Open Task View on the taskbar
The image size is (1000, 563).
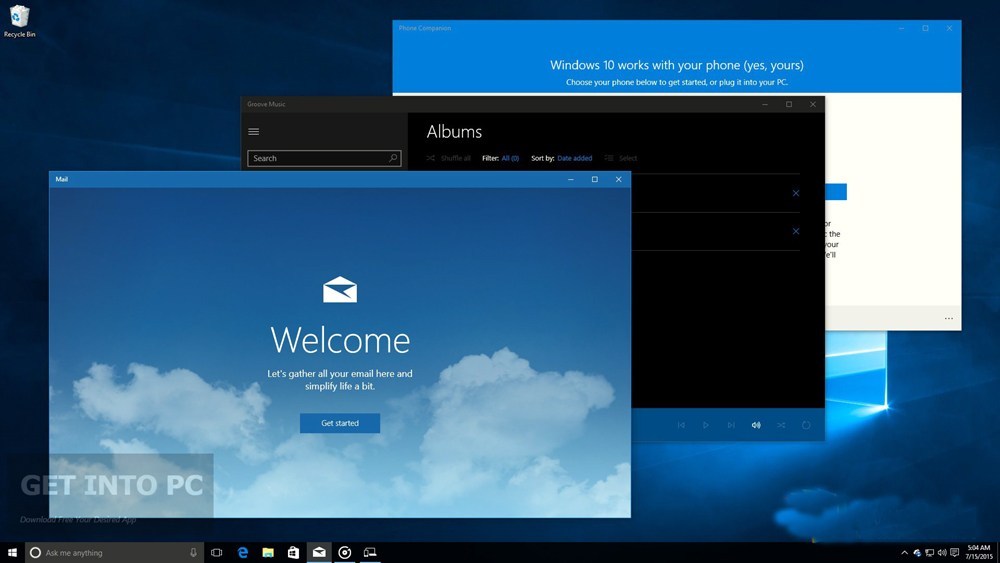point(217,553)
